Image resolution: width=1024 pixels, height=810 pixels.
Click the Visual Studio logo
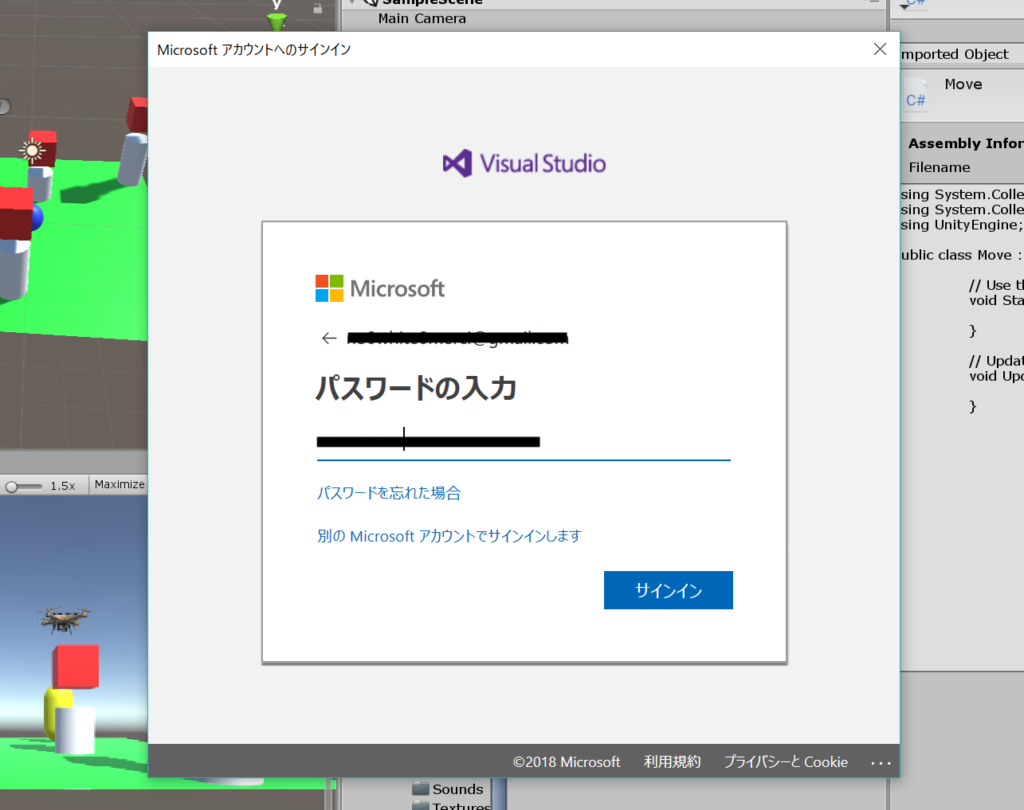click(524, 163)
